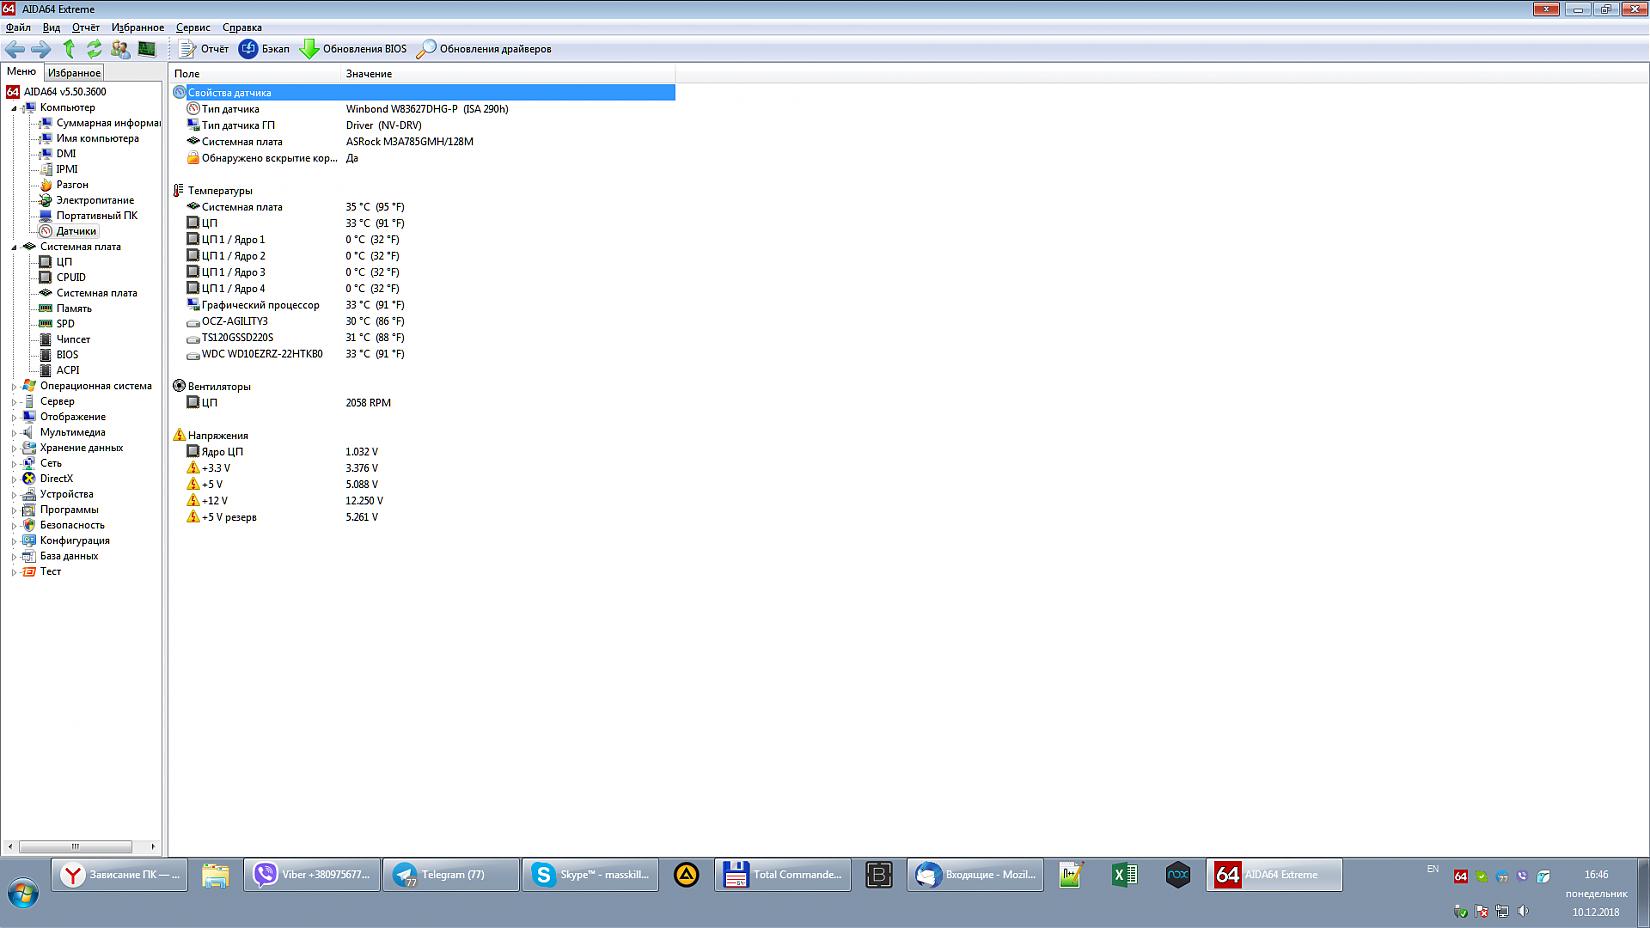Image resolution: width=1650 pixels, height=928 pixels.
Task: Click the Поле column header
Action: 187,74
